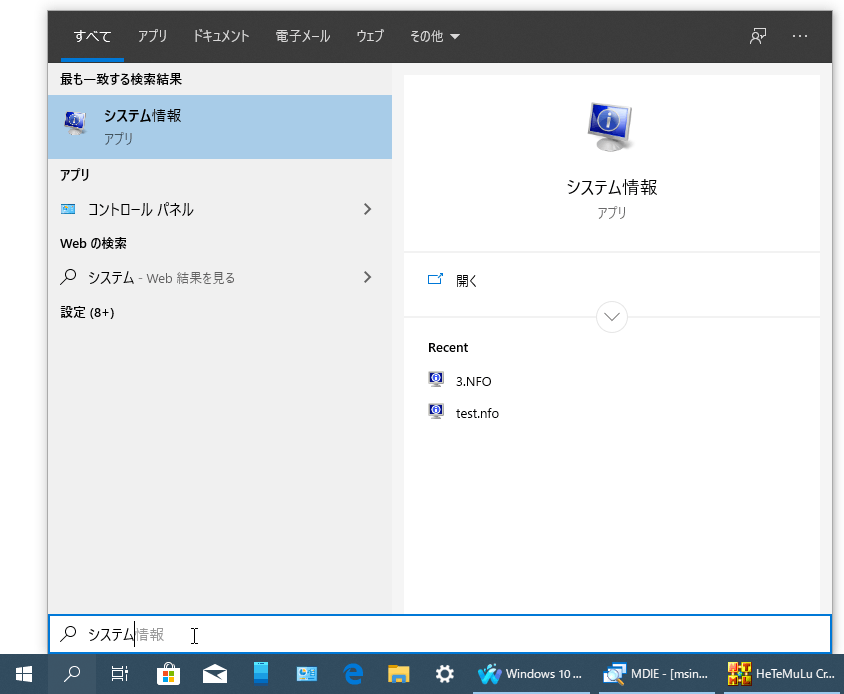844x694 pixels.
Task: Click the web search magnifier icon
Action: tap(68, 277)
